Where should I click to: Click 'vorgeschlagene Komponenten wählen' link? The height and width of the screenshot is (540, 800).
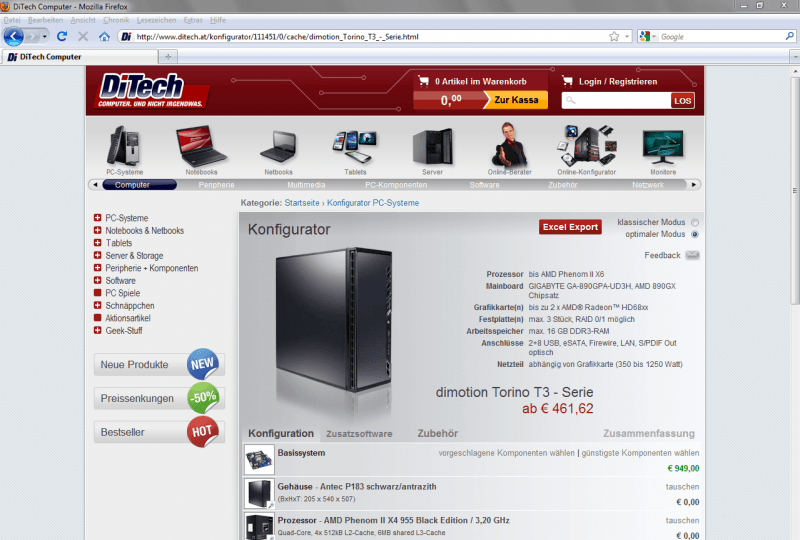click(x=506, y=453)
